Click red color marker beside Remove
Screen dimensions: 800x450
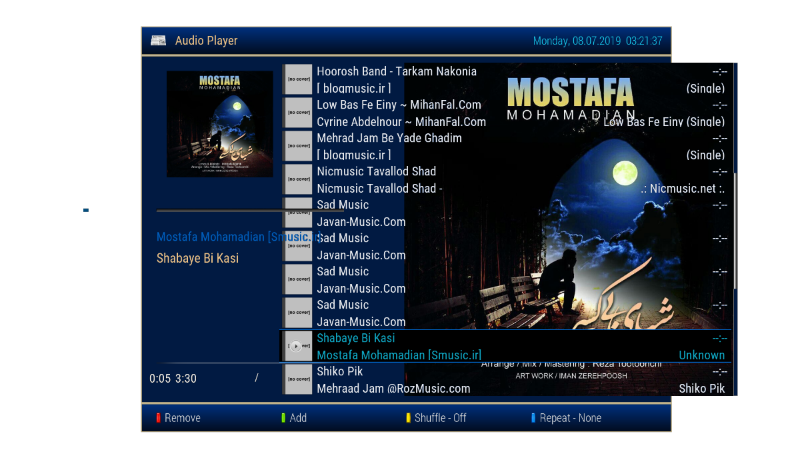pyautogui.click(x=158, y=418)
